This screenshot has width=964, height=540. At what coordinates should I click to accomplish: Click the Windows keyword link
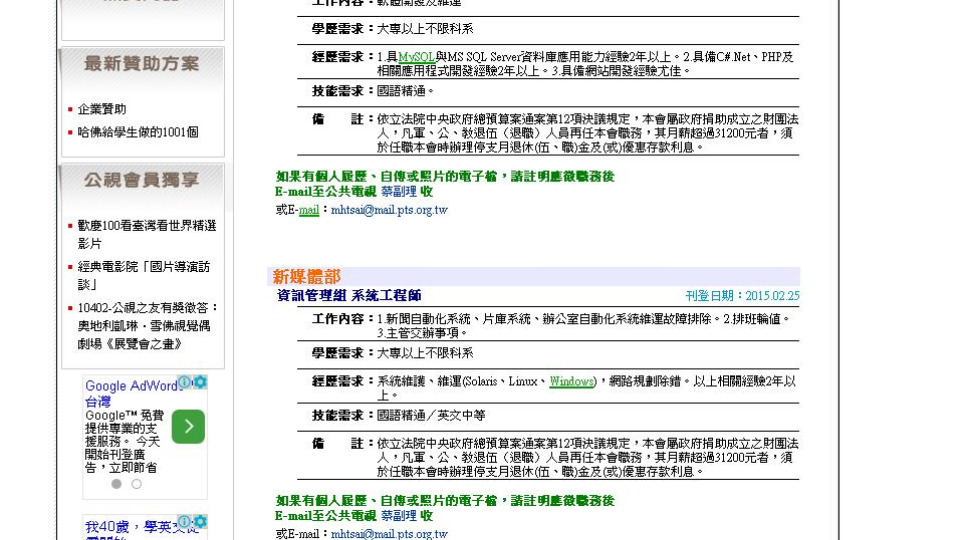(571, 382)
